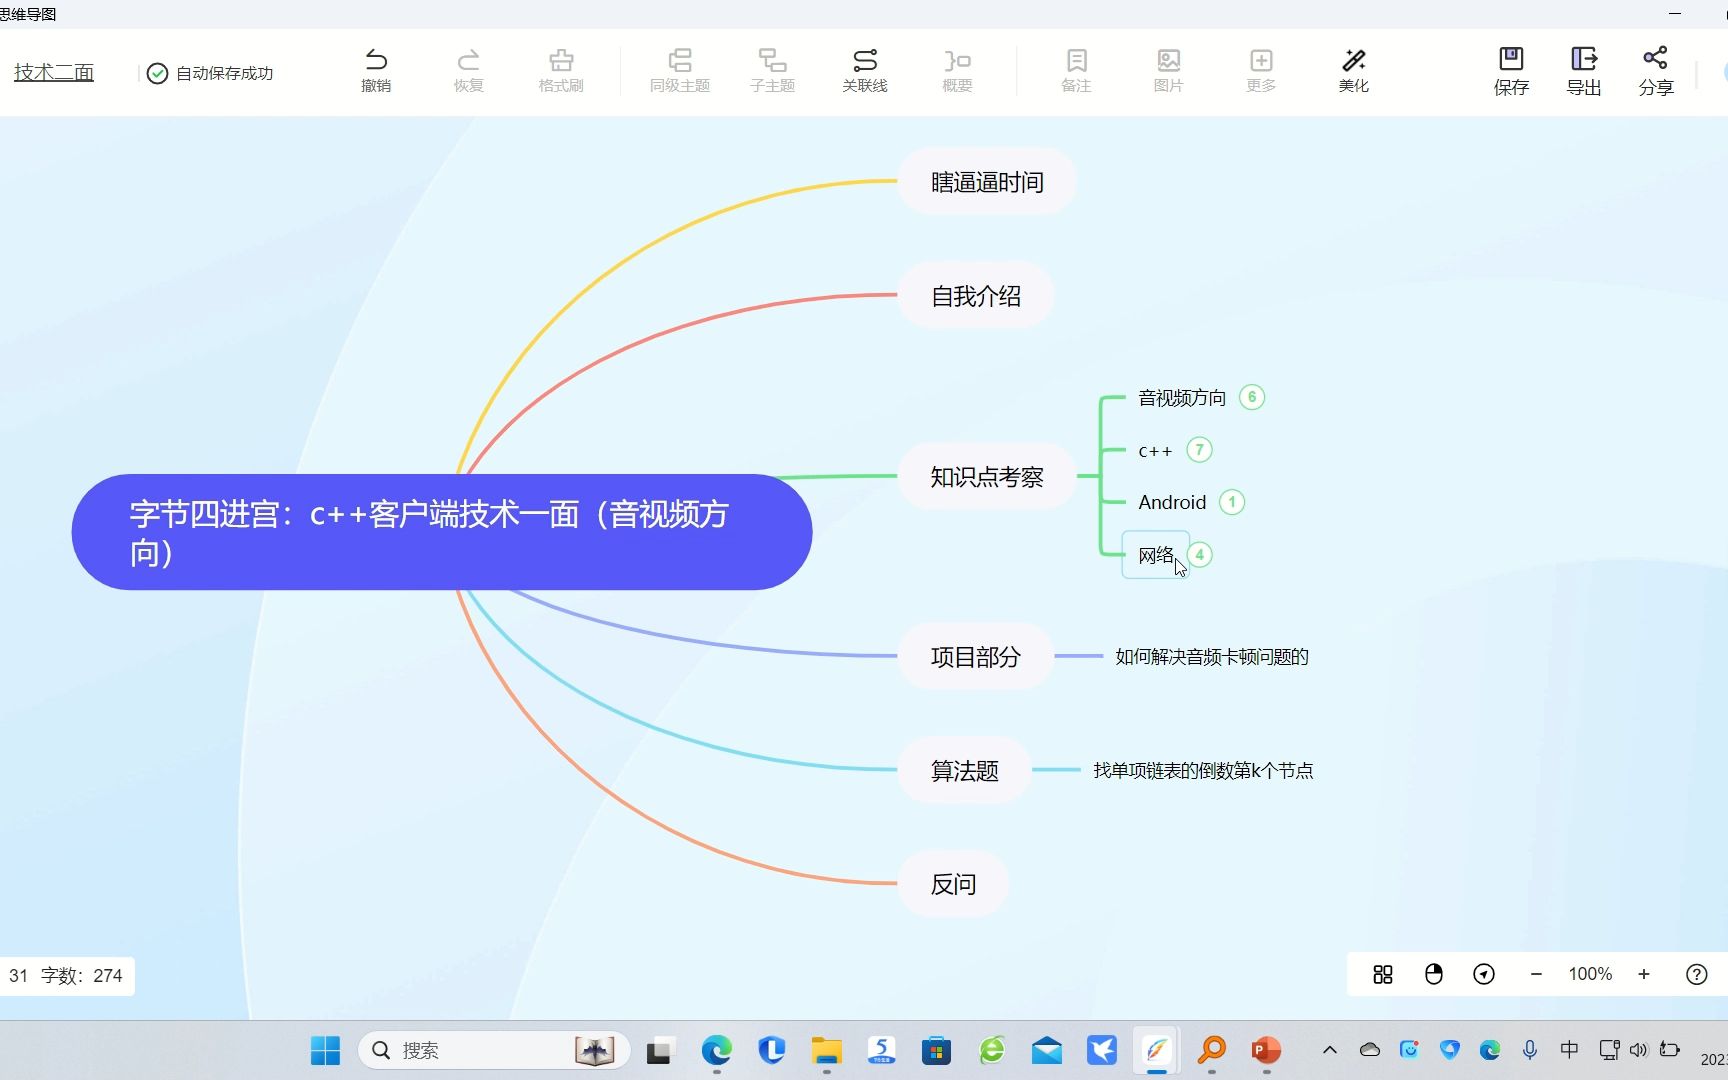Save the mind map with 保存
Image resolution: width=1728 pixels, height=1080 pixels.
pos(1511,71)
